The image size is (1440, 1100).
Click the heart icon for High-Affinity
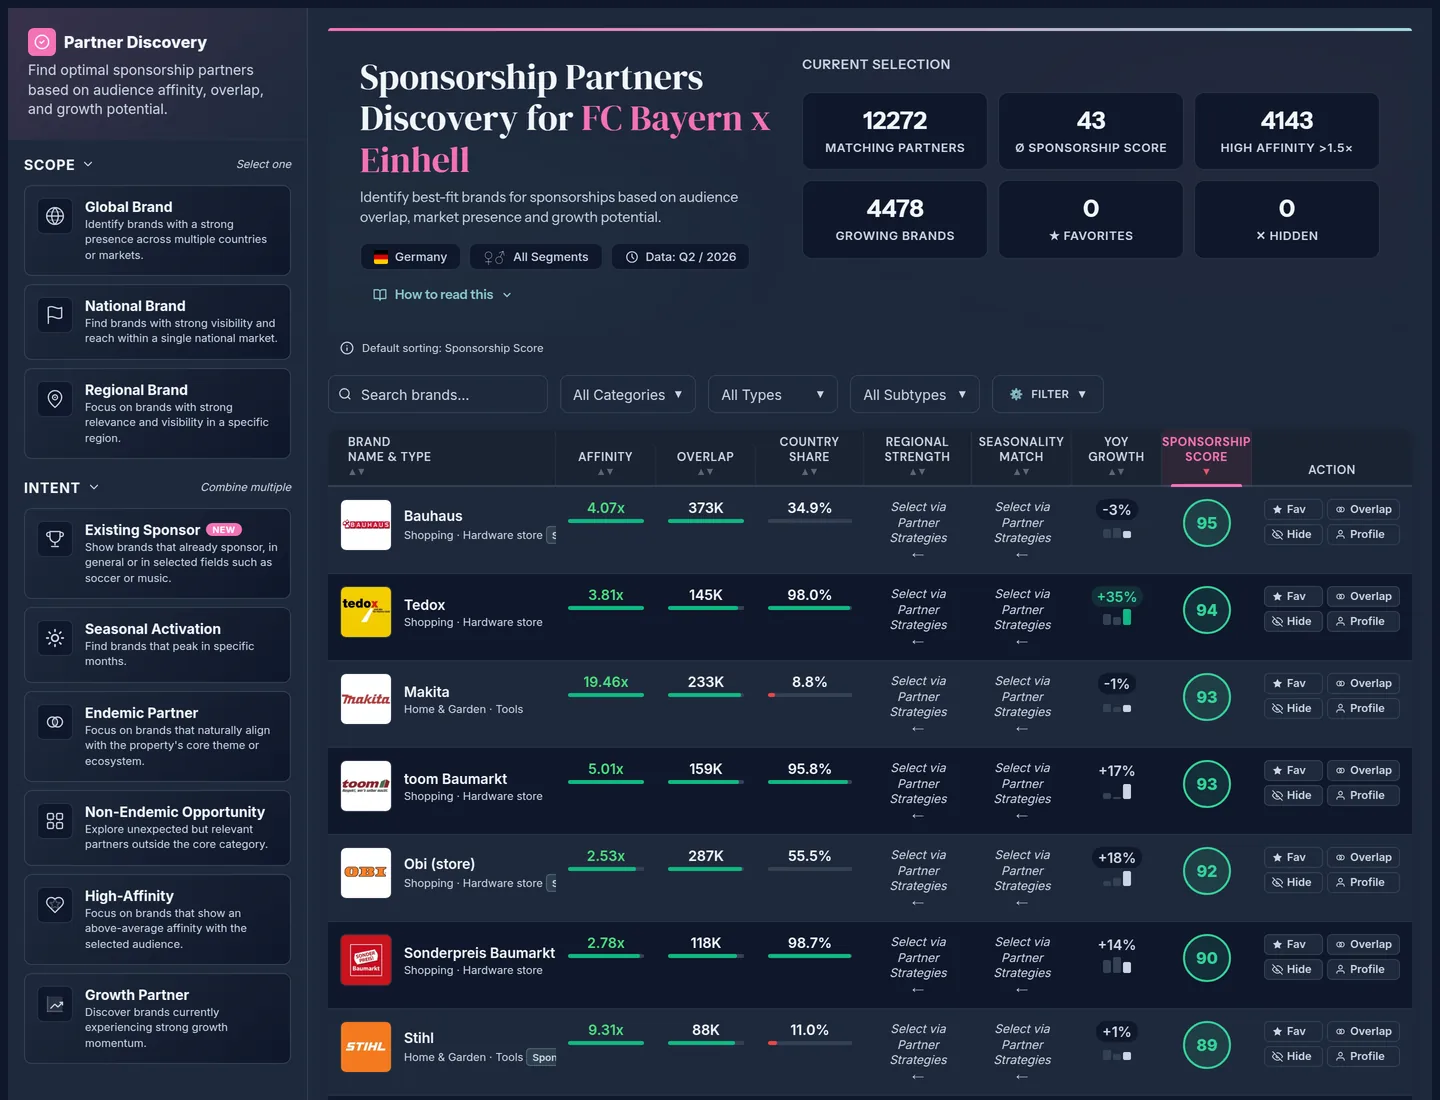click(55, 905)
